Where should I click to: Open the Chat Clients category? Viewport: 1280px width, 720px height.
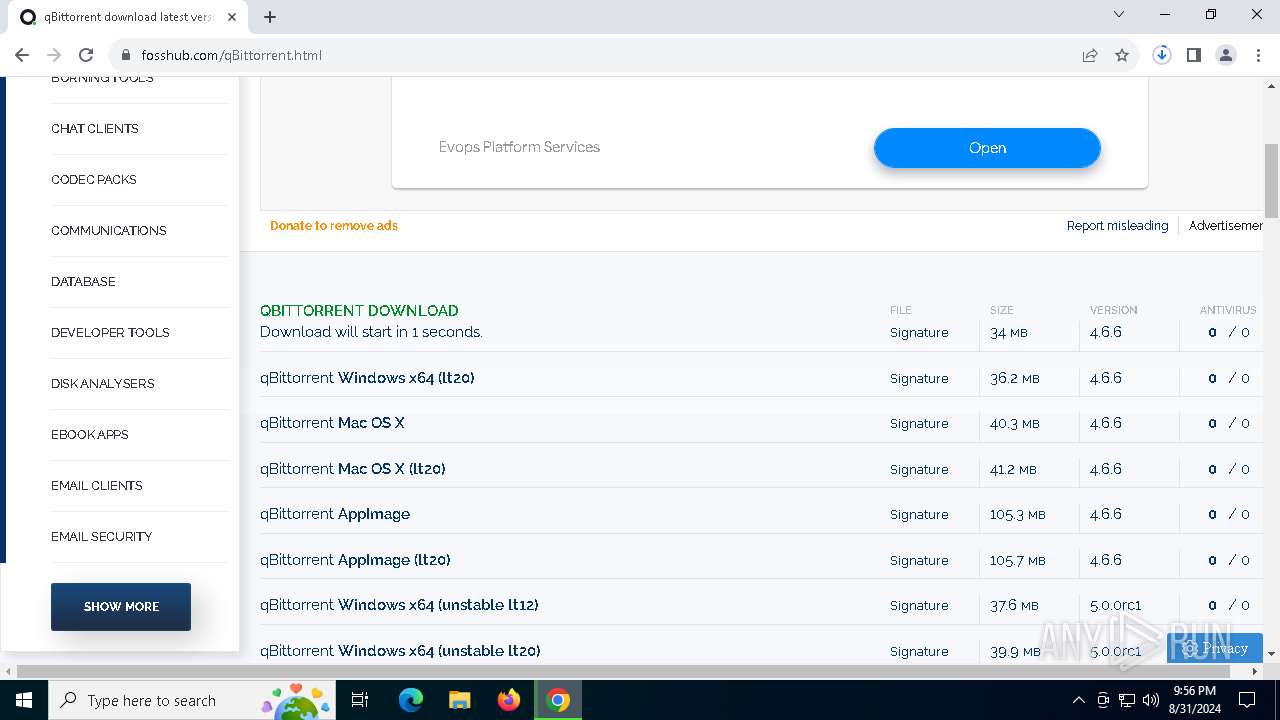95,129
